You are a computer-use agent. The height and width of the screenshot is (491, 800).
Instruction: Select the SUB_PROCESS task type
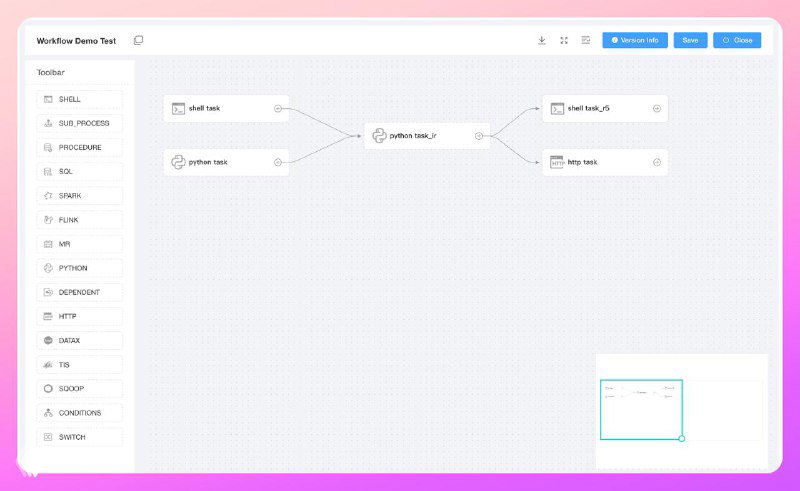(80, 123)
